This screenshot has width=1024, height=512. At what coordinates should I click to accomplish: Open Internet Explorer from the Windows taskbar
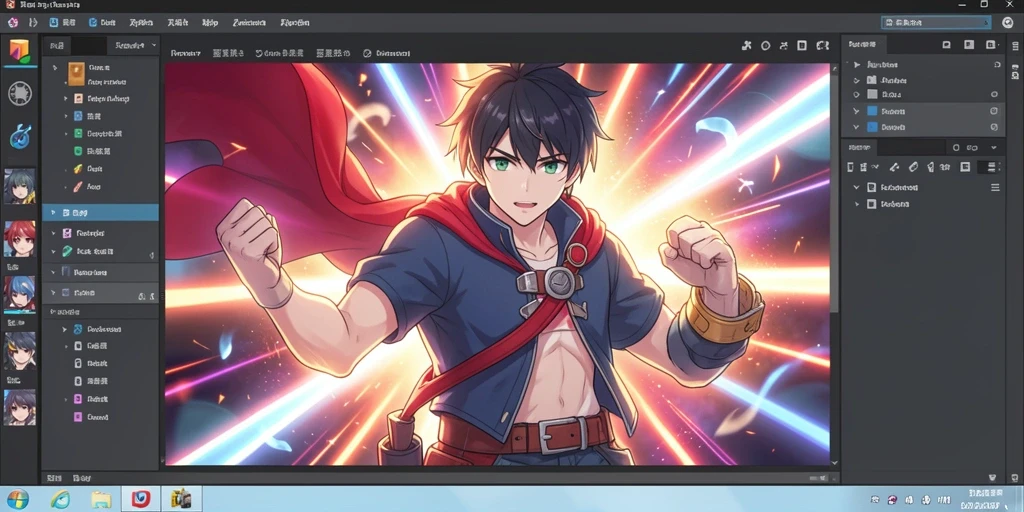tap(60, 500)
